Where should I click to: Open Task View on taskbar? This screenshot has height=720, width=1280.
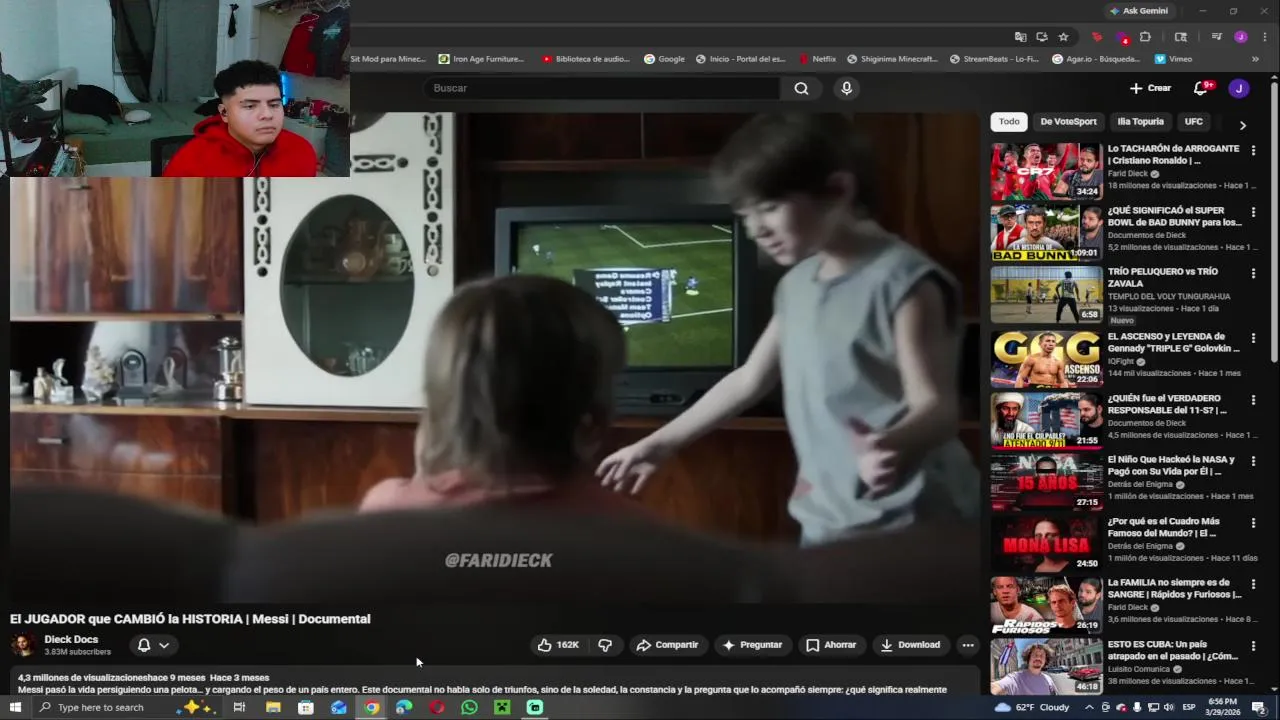(x=239, y=707)
